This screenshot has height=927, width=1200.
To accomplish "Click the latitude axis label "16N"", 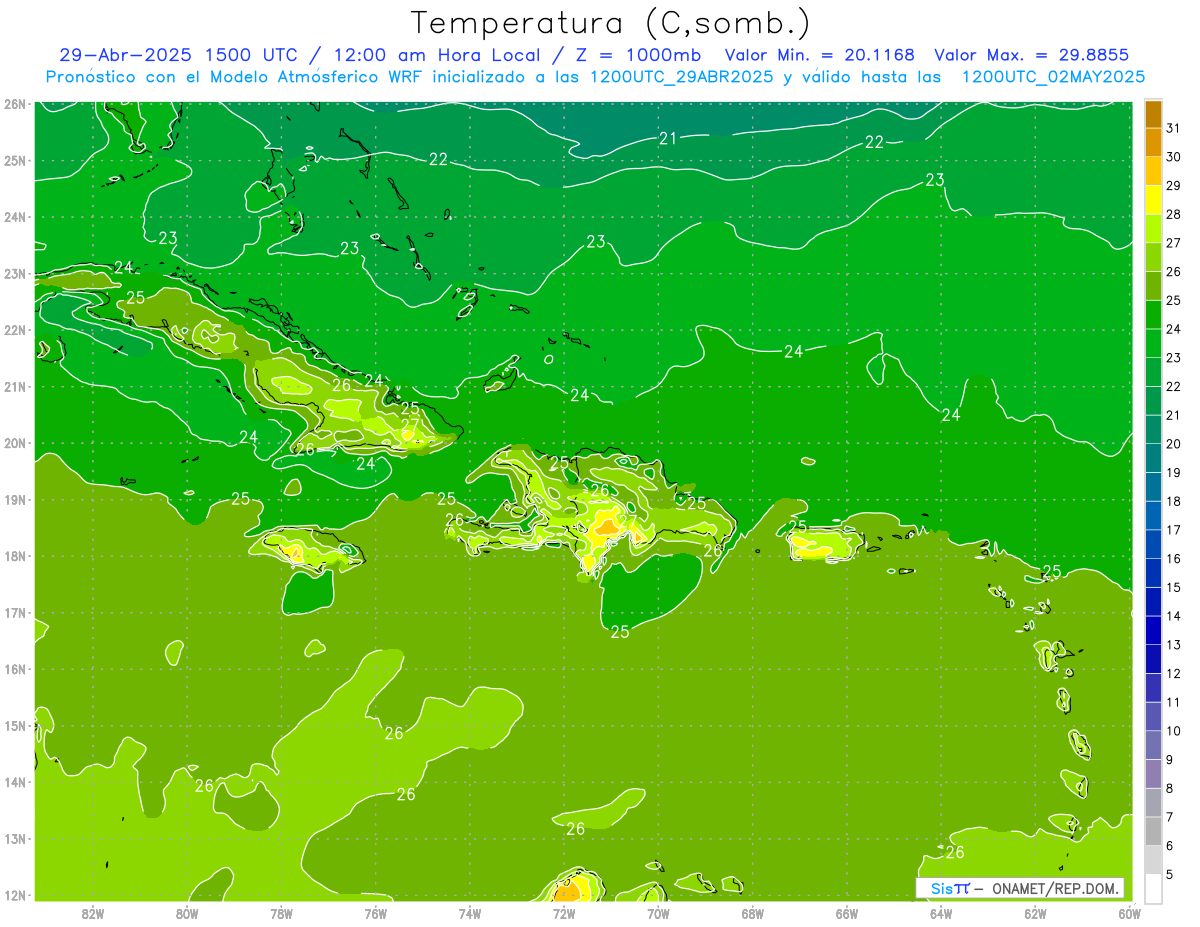I will [14, 669].
